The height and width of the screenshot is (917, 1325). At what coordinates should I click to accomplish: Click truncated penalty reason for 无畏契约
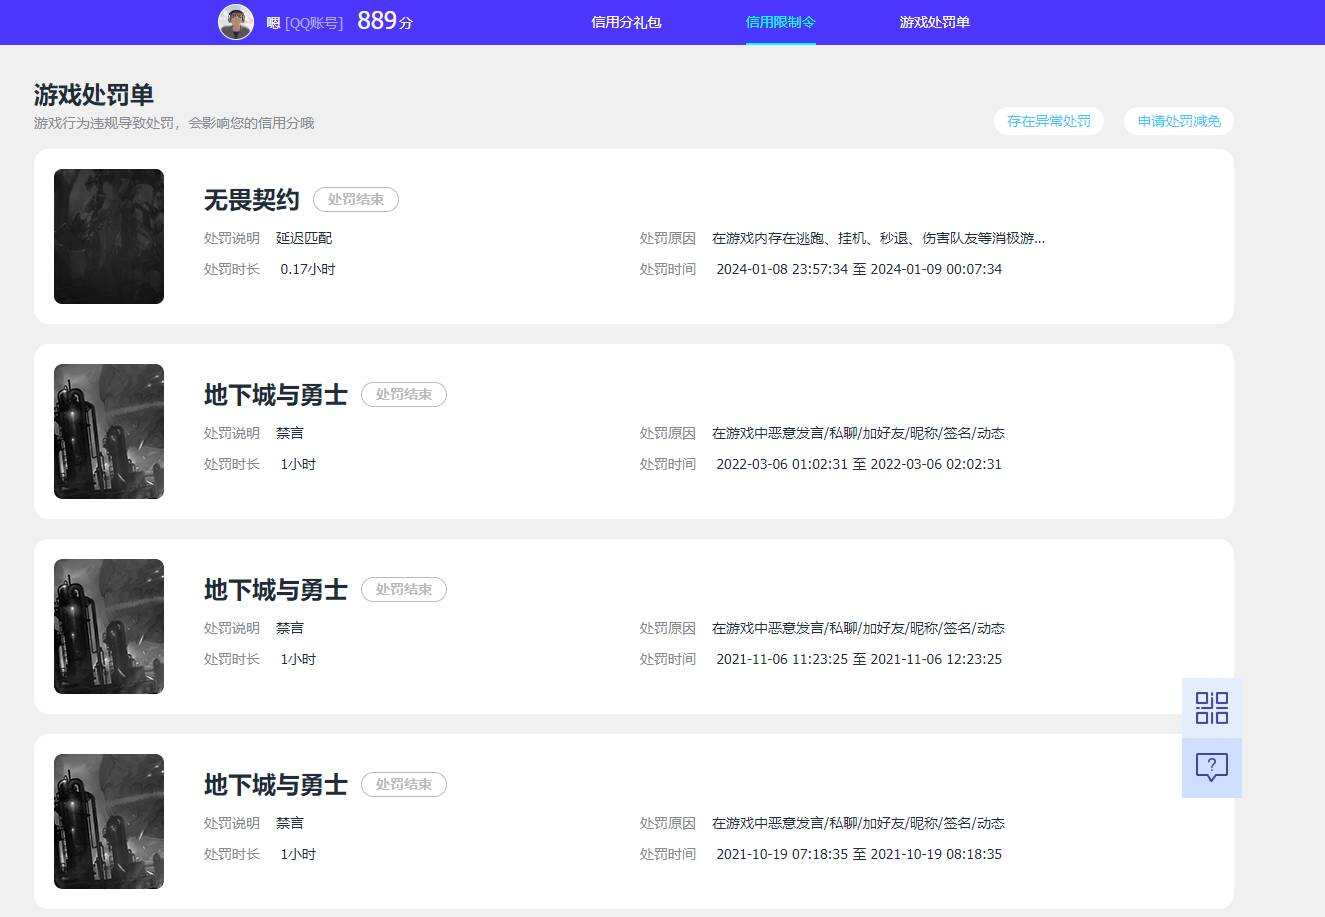(878, 238)
